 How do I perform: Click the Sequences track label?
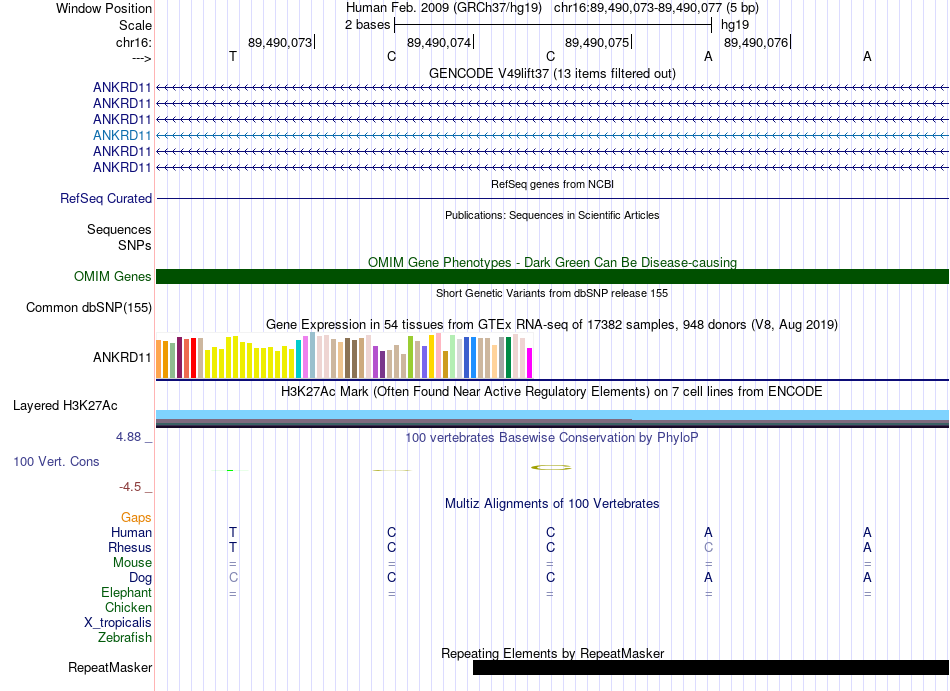[x=119, y=230]
